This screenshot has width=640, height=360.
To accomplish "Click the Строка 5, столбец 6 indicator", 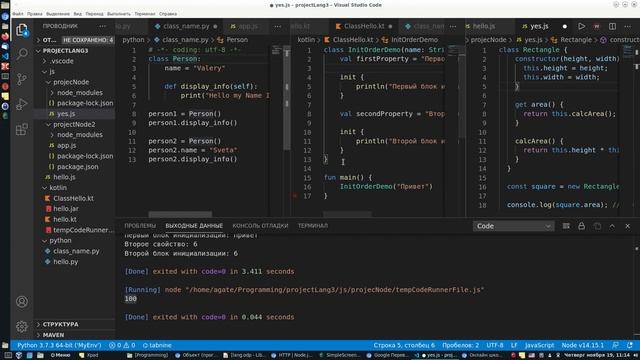I will click(x=404, y=345).
